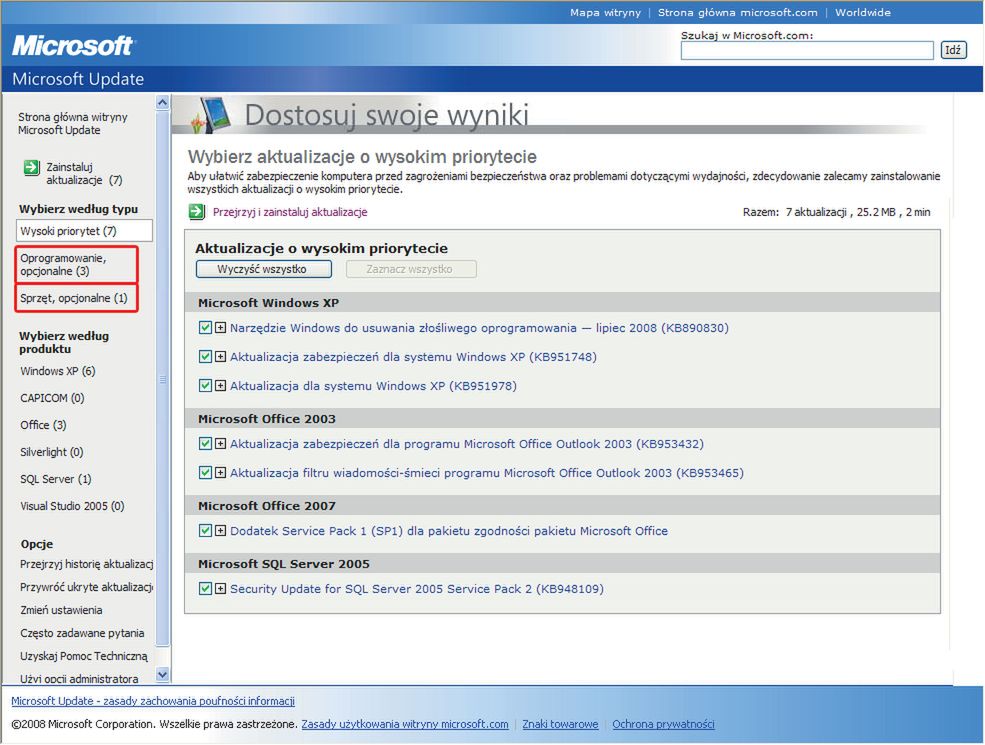Expand Outlook junk filter update KB953465 details
The height and width of the screenshot is (745, 985).
[x=220, y=473]
